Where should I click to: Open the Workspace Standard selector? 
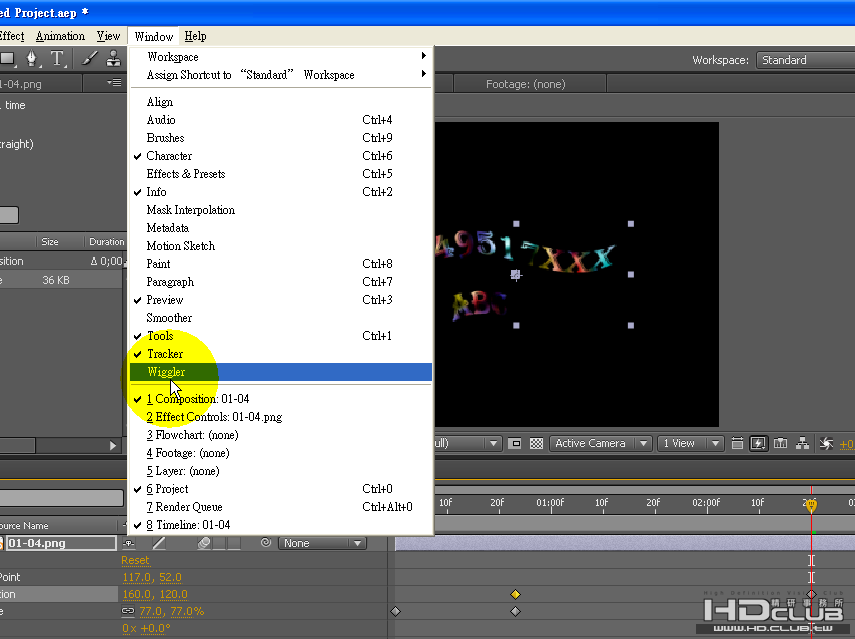coord(805,60)
